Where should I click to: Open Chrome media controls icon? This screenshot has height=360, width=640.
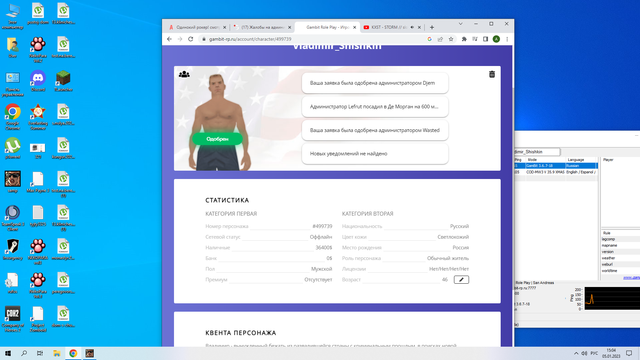click(x=475, y=39)
